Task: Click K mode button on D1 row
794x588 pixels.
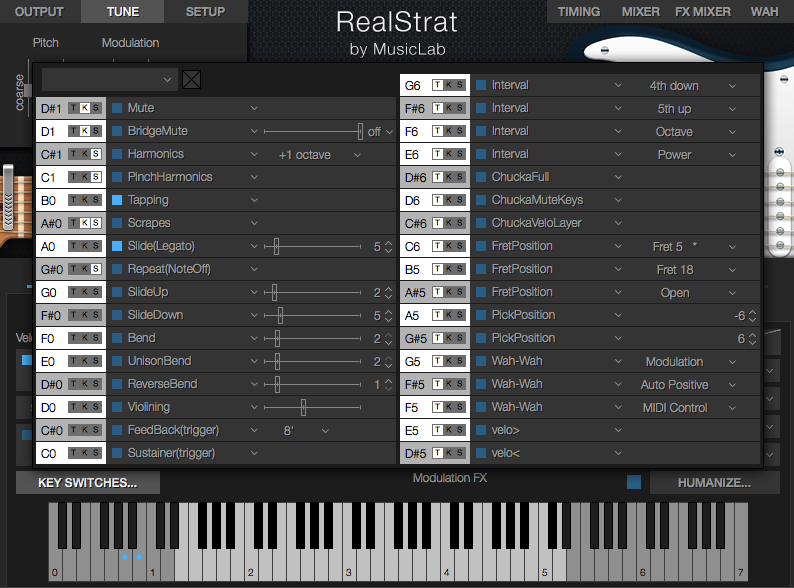Action: click(85, 131)
